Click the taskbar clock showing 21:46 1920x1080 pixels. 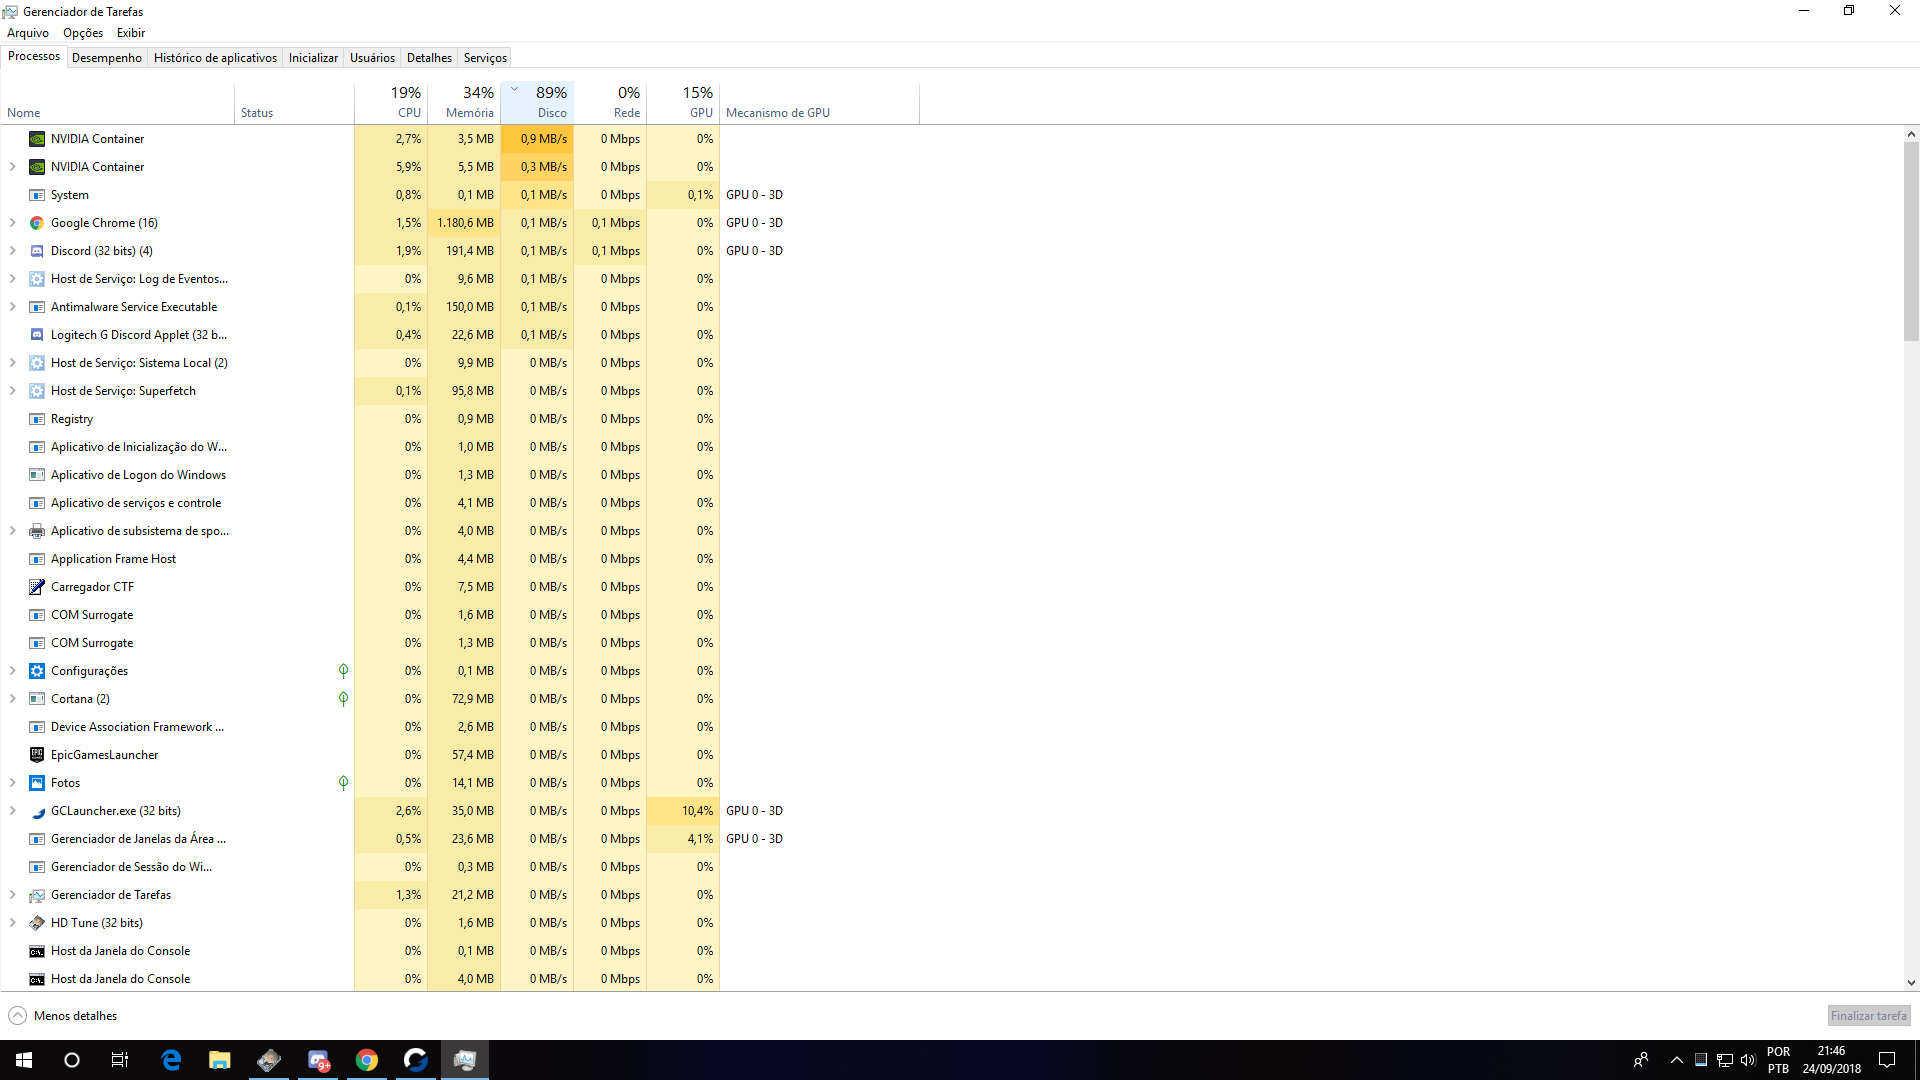(1831, 1060)
